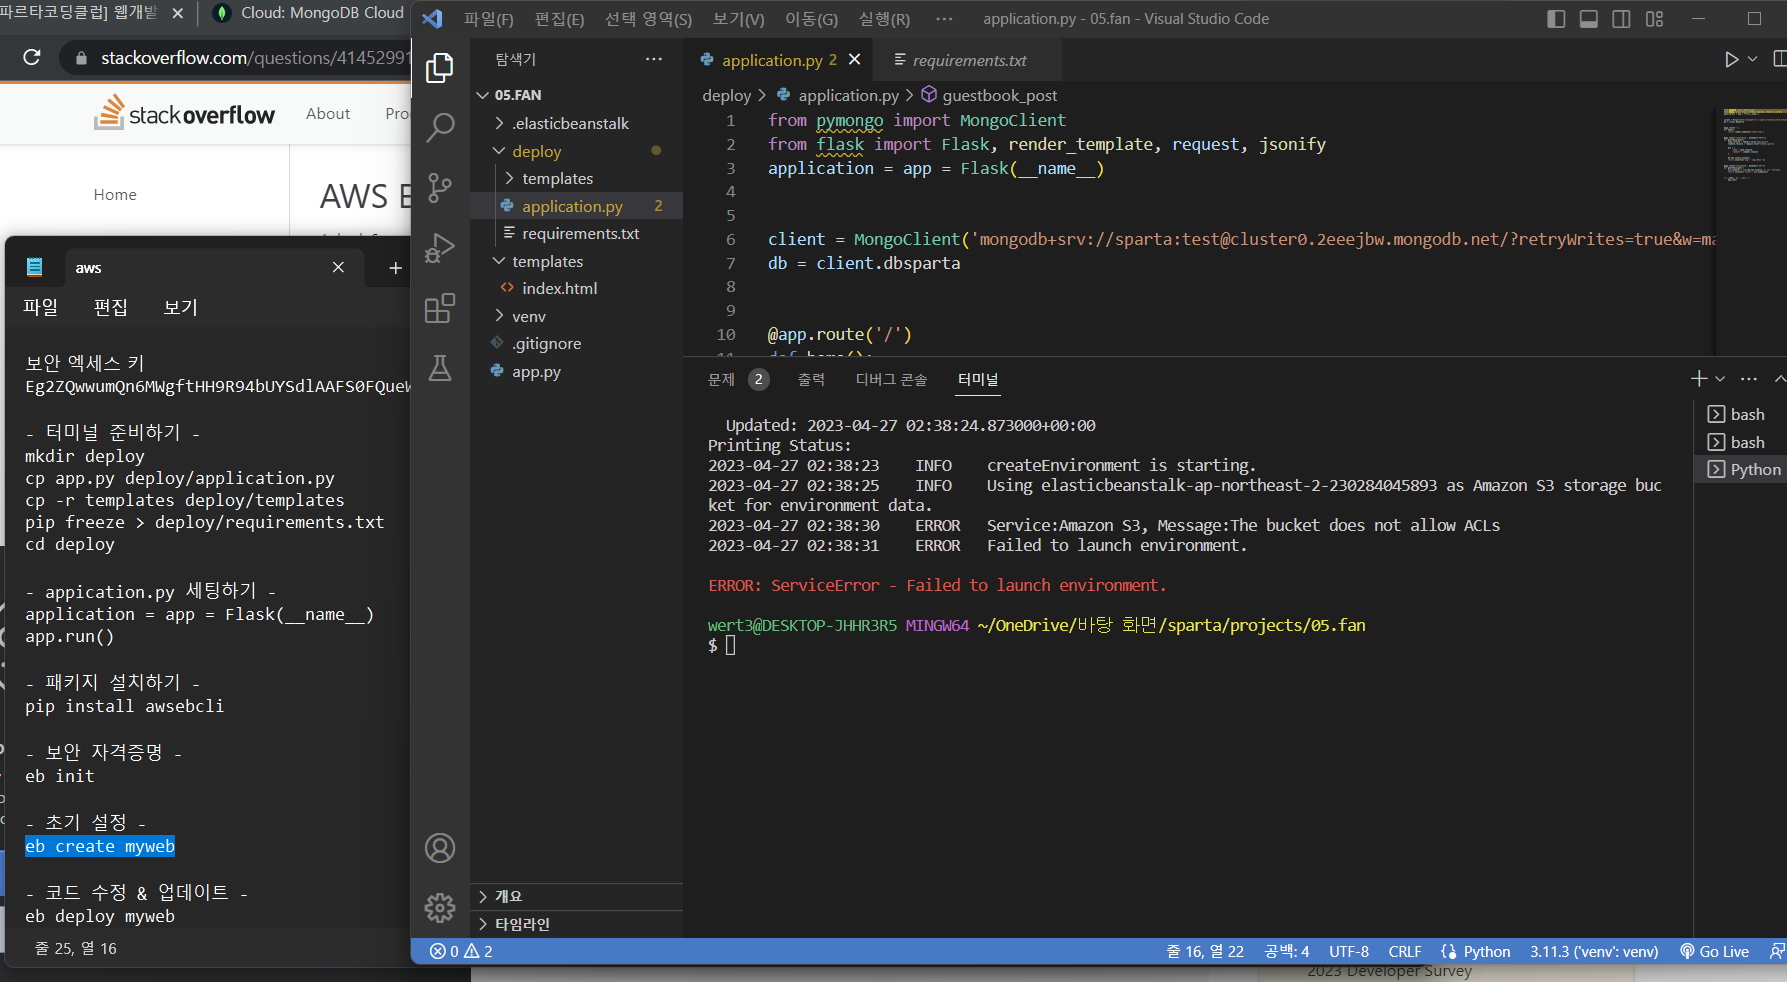Image resolution: width=1787 pixels, height=982 pixels.
Task: Open terminal launch profile dropdown
Action: pyautogui.click(x=1720, y=378)
